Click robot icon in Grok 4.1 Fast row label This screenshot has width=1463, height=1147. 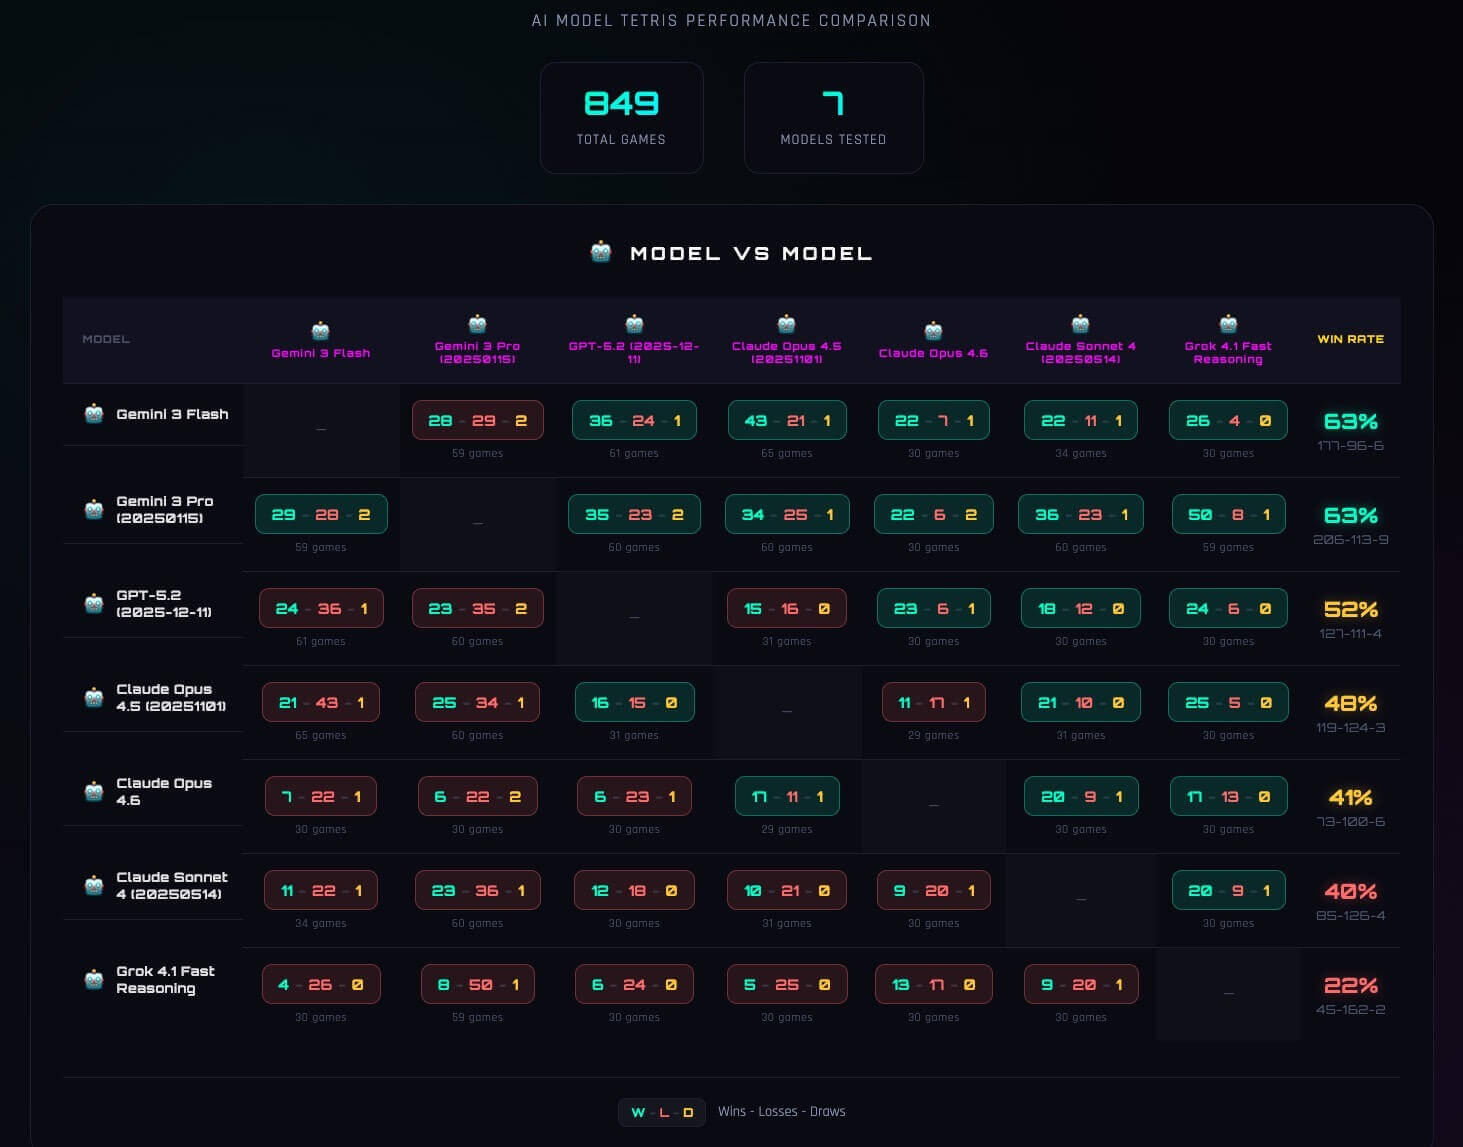pos(94,979)
